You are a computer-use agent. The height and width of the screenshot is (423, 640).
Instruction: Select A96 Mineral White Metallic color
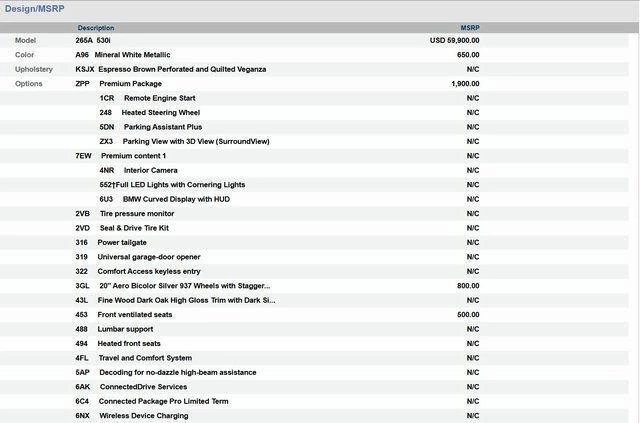123,55
